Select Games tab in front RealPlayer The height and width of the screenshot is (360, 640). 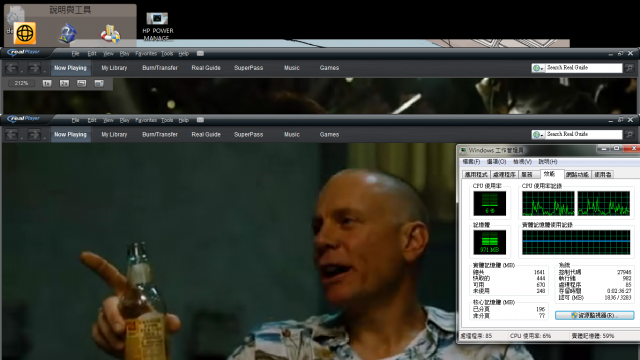click(329, 134)
